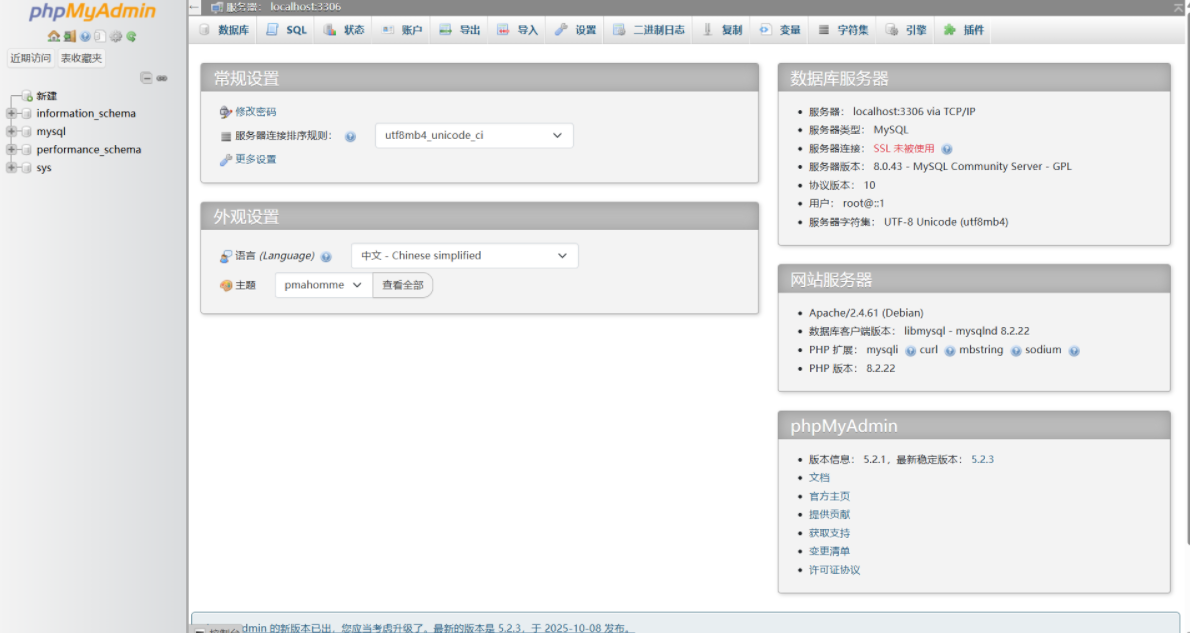
Task: Open the 复制 tab
Action: [x=722, y=30]
